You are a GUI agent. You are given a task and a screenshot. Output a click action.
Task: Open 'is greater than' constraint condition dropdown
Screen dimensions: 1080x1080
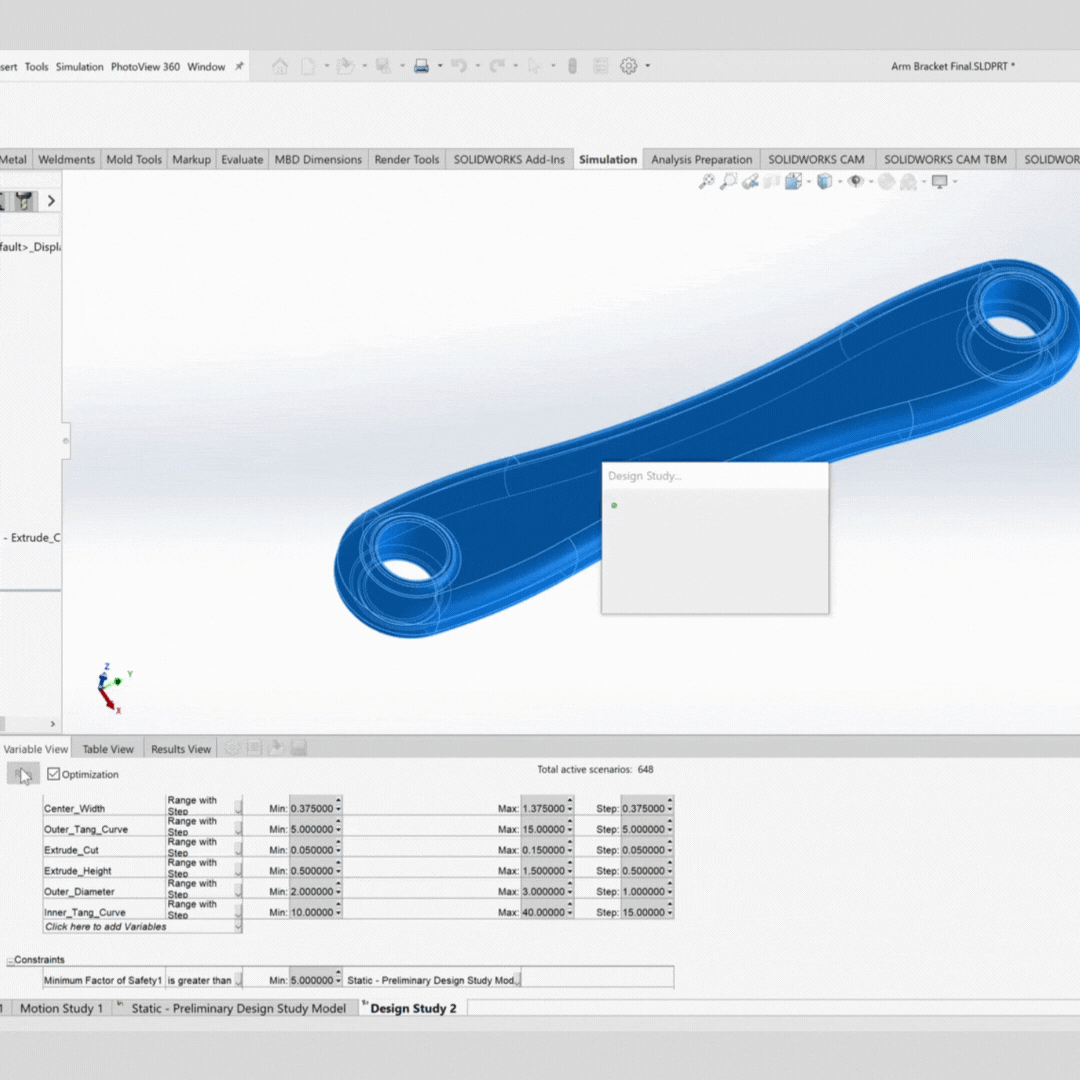point(238,979)
